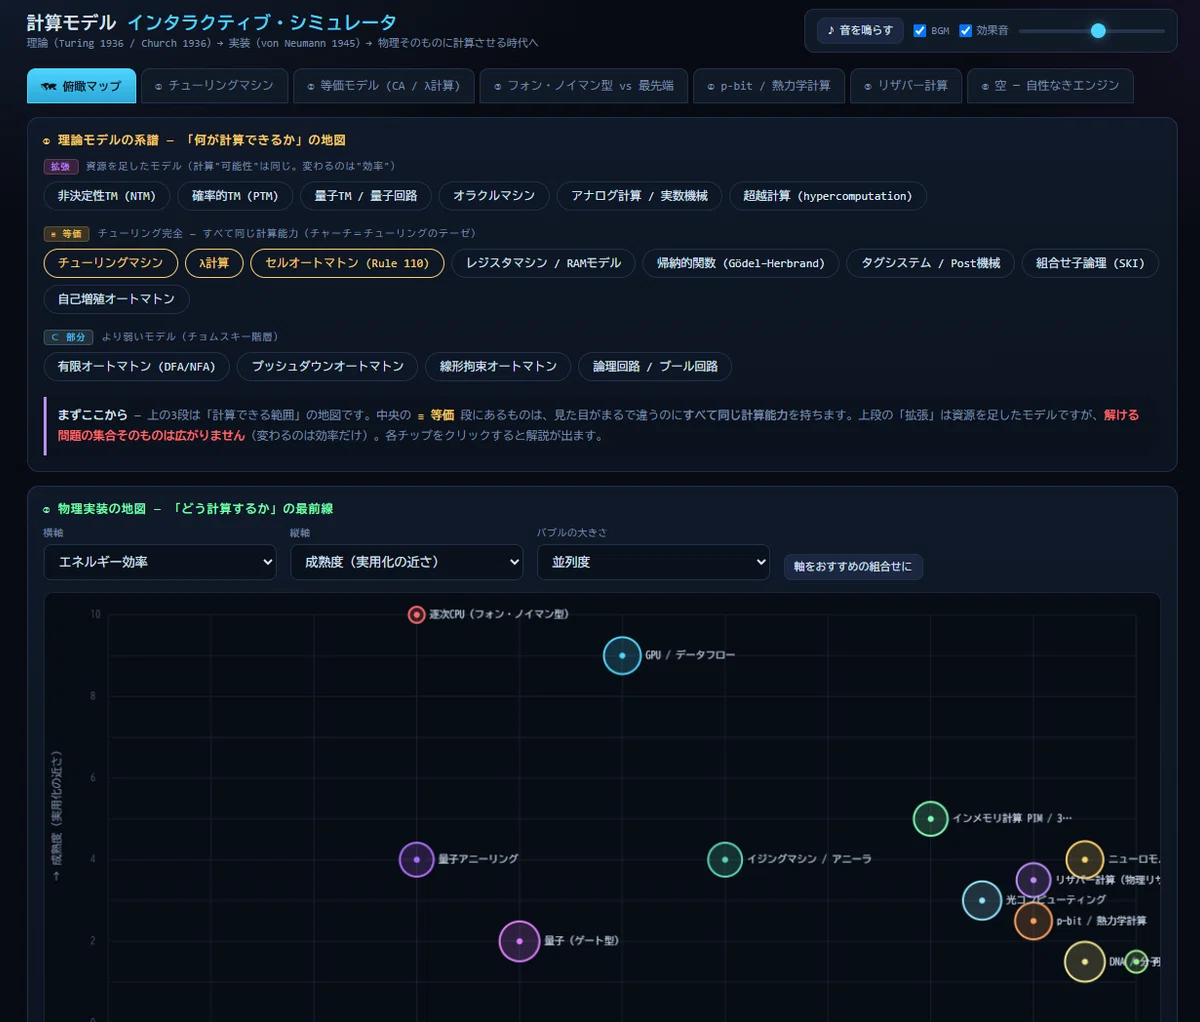Select the アナログ計算 / 実数機械 chip
Screen dimensions: 1200x1022
[639, 196]
